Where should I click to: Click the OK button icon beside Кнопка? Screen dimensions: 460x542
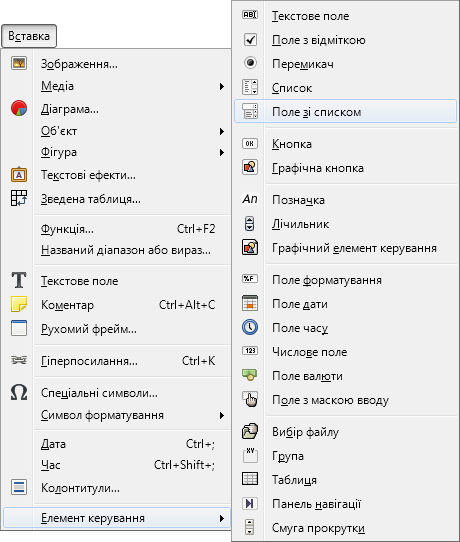tap(250, 143)
